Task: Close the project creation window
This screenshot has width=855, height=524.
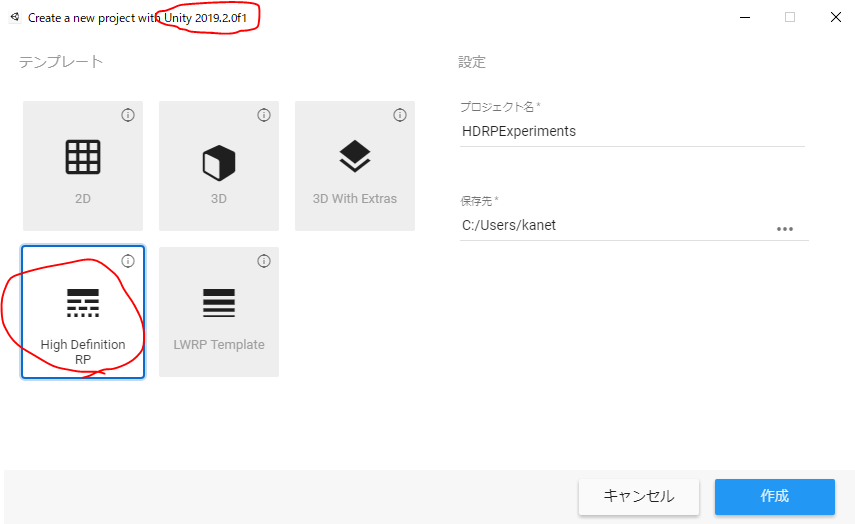Action: [x=835, y=17]
